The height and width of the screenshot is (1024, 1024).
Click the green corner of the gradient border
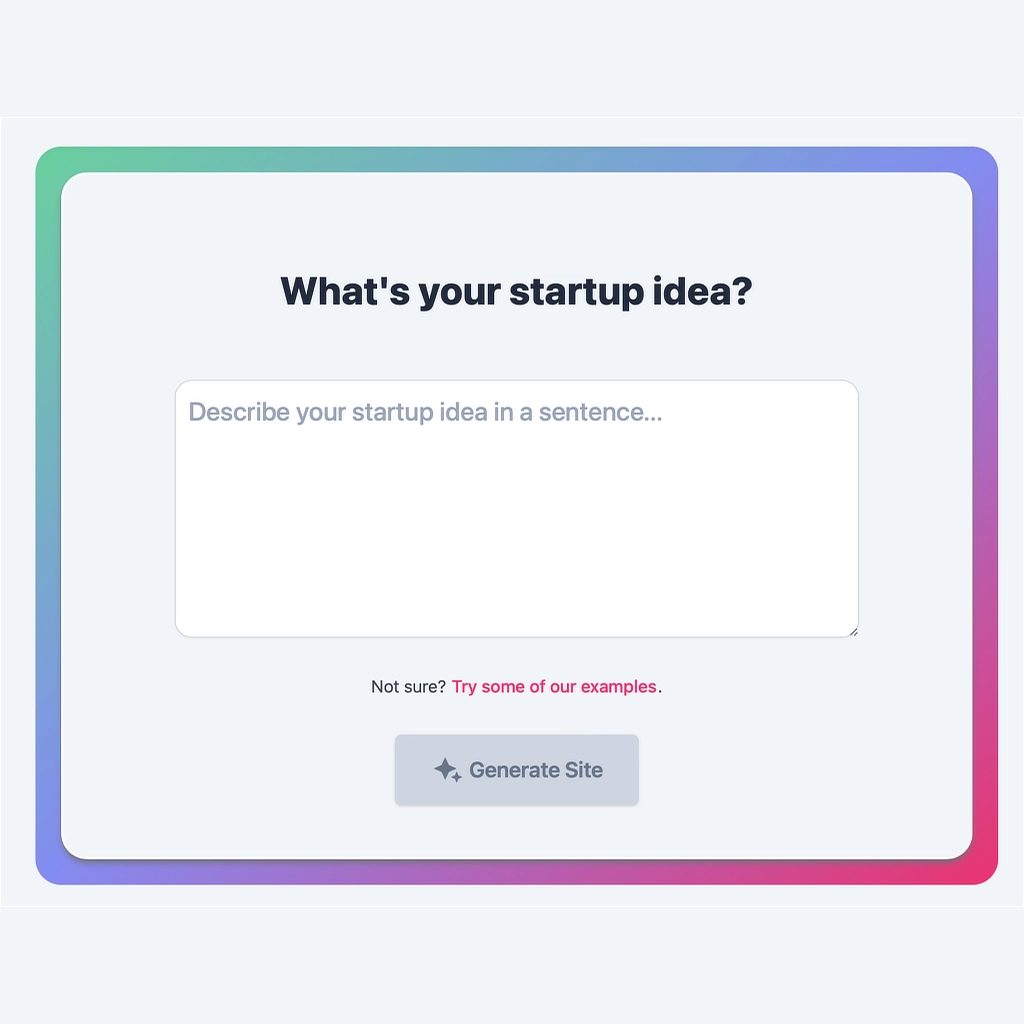tap(50, 161)
